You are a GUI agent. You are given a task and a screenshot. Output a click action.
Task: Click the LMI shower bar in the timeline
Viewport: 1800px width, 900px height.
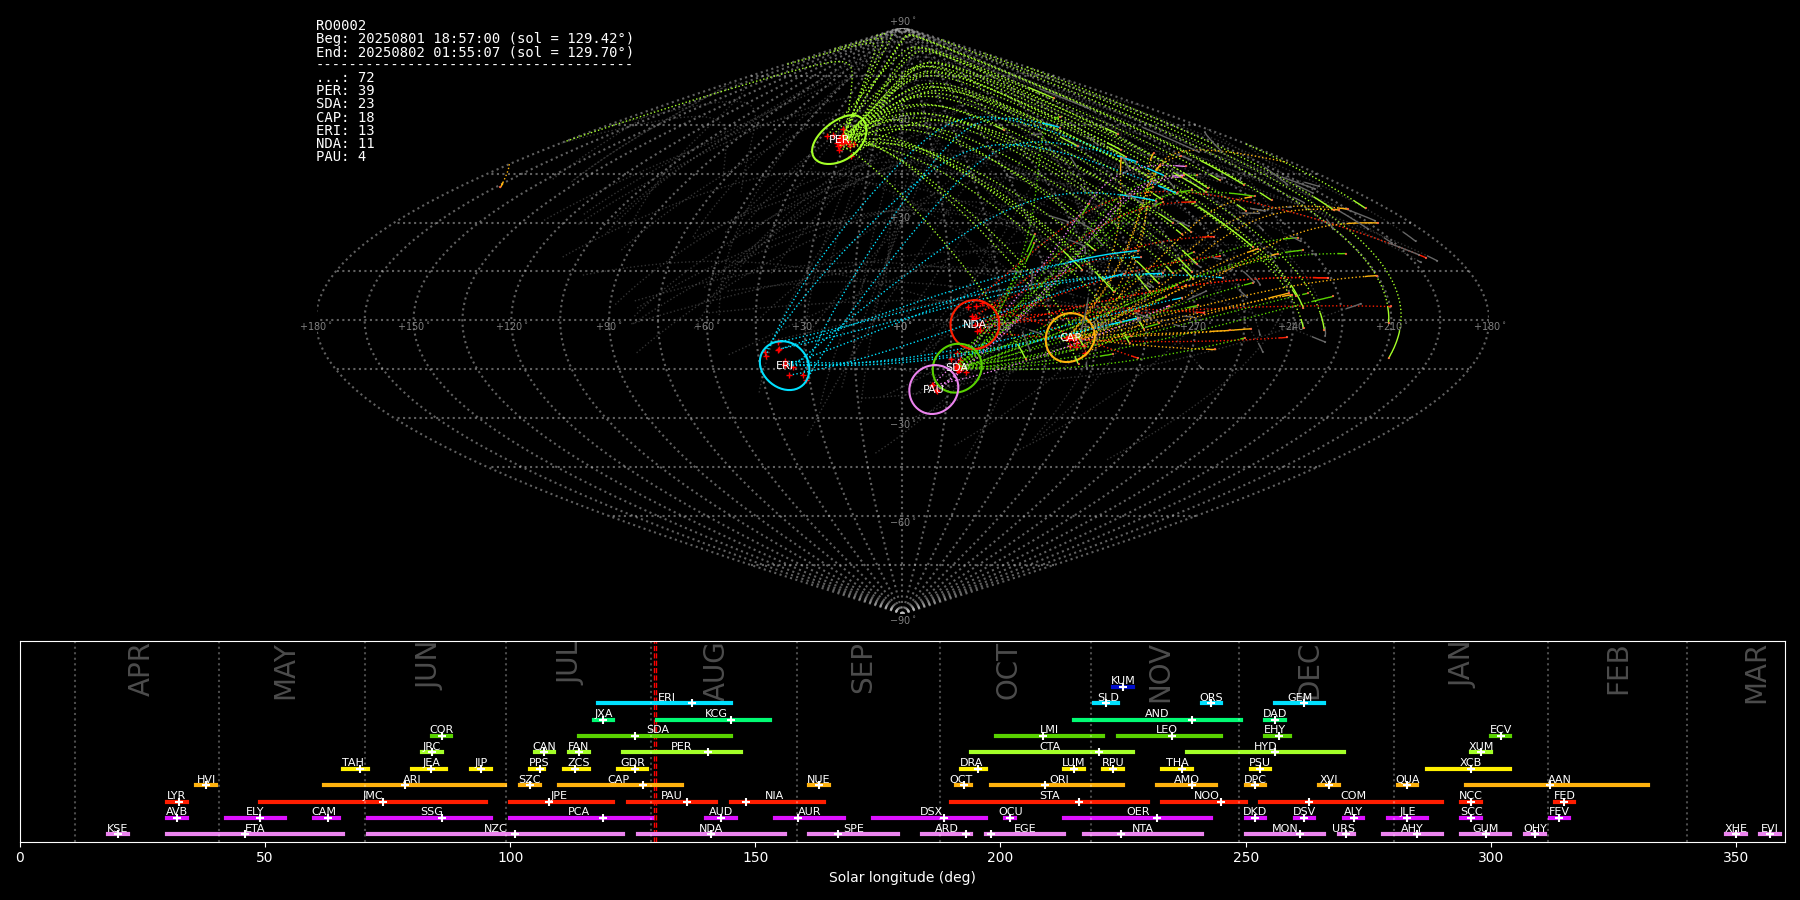1049,736
